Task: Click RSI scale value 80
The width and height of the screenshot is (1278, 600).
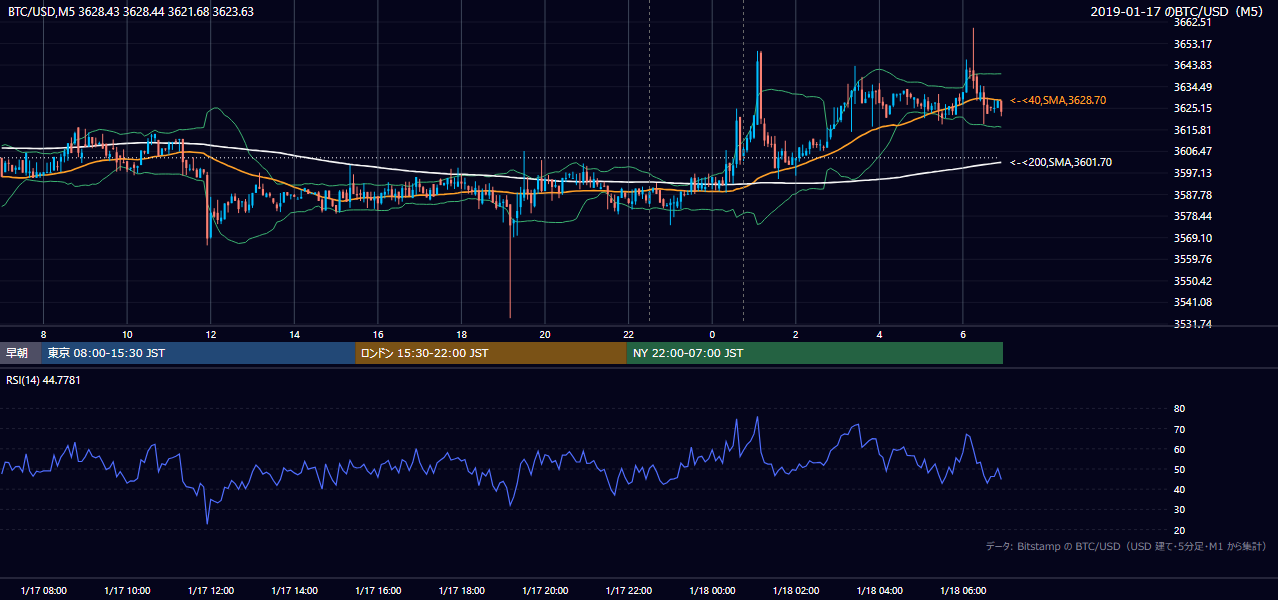Action: coord(1179,409)
